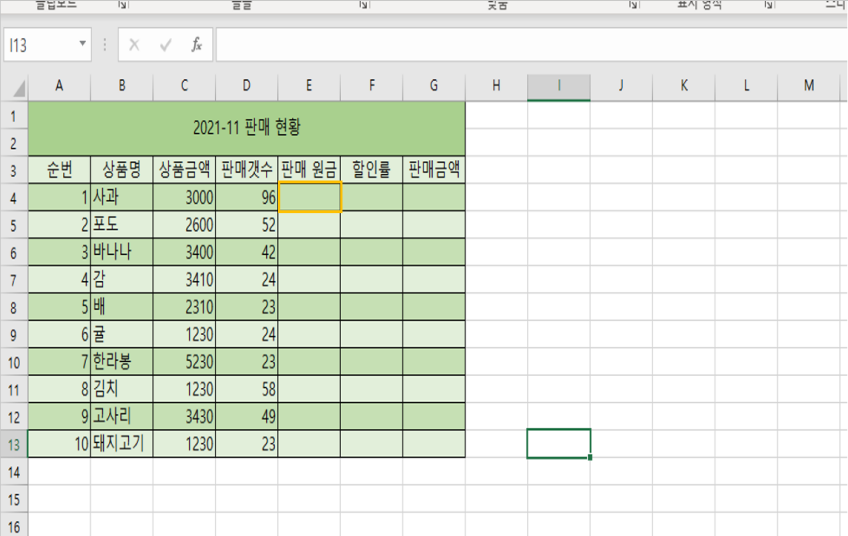Select column M header
This screenshot has width=848, height=536.
coord(809,85)
